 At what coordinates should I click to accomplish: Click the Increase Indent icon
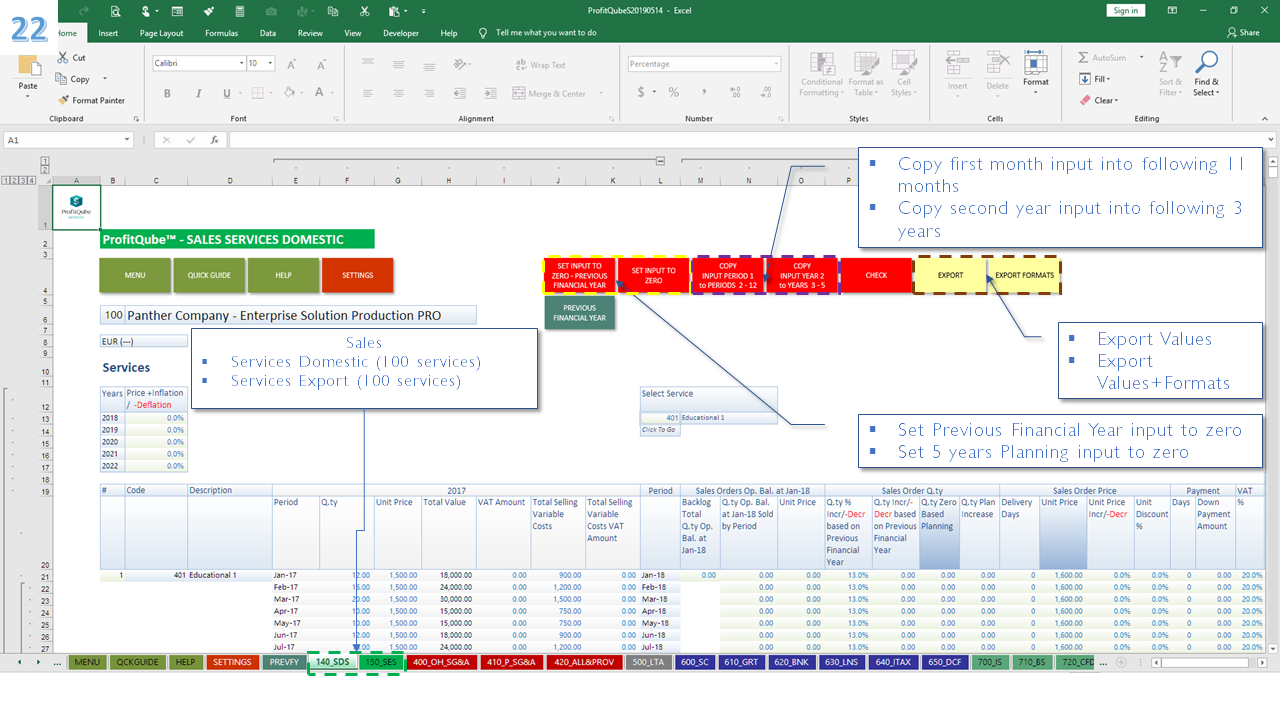[x=490, y=93]
